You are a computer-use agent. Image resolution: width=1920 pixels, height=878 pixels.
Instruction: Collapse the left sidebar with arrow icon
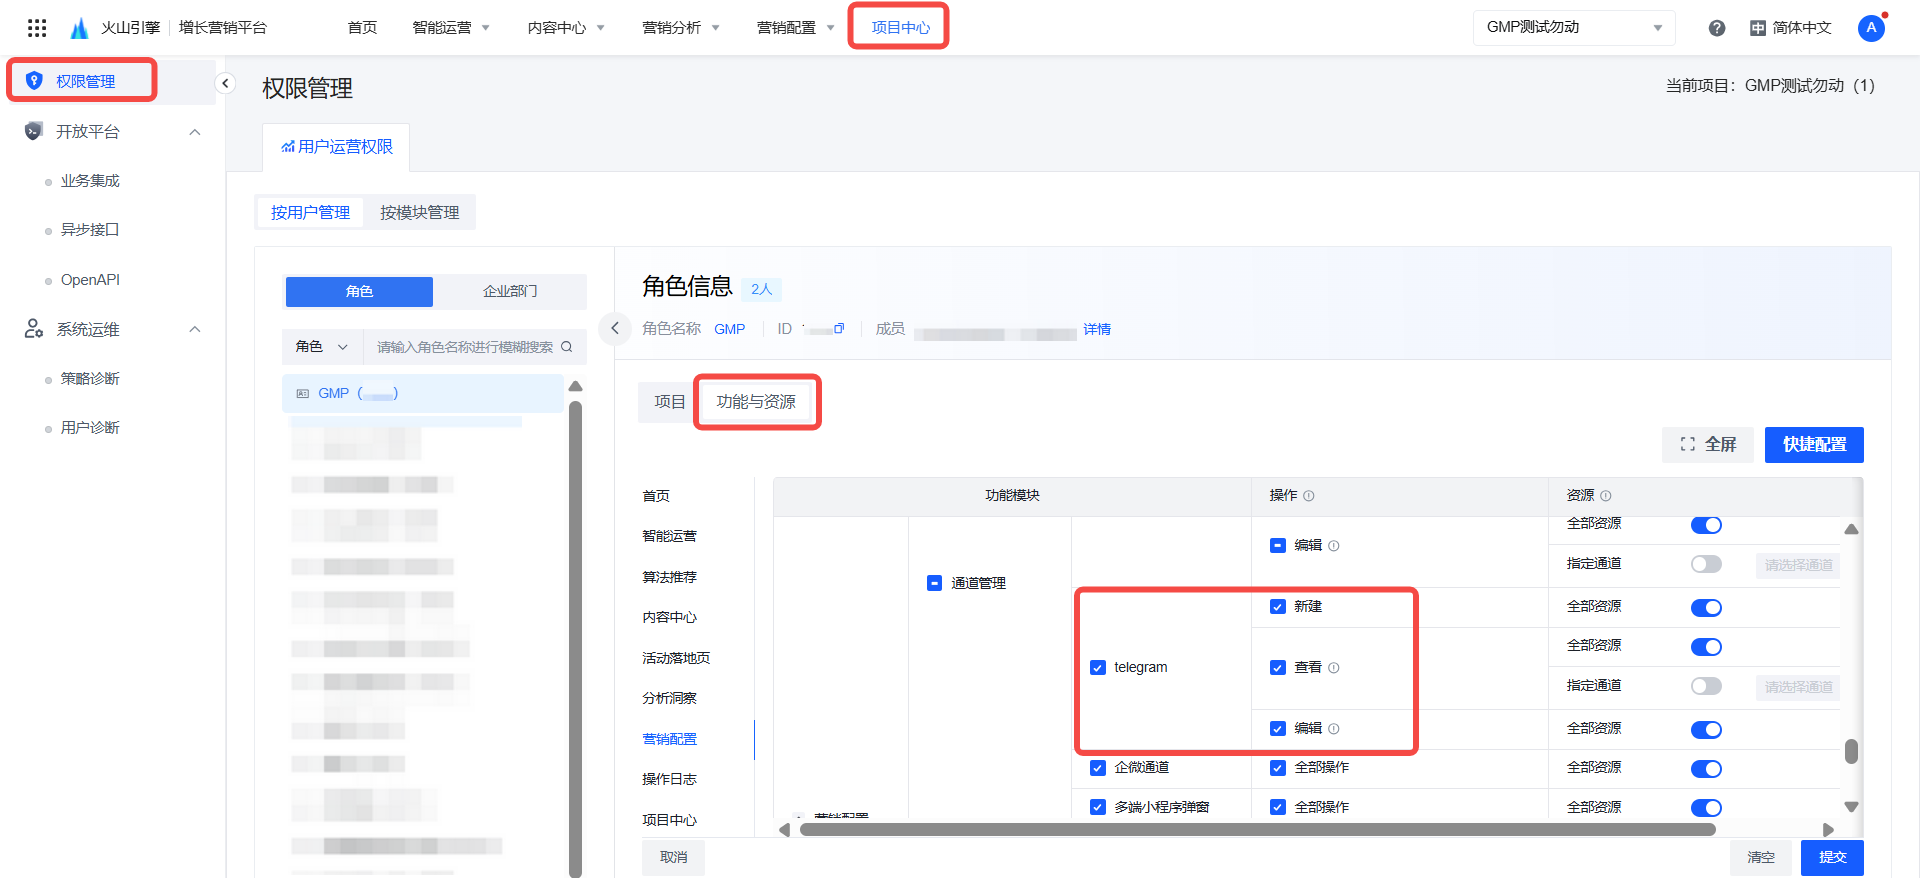click(226, 83)
